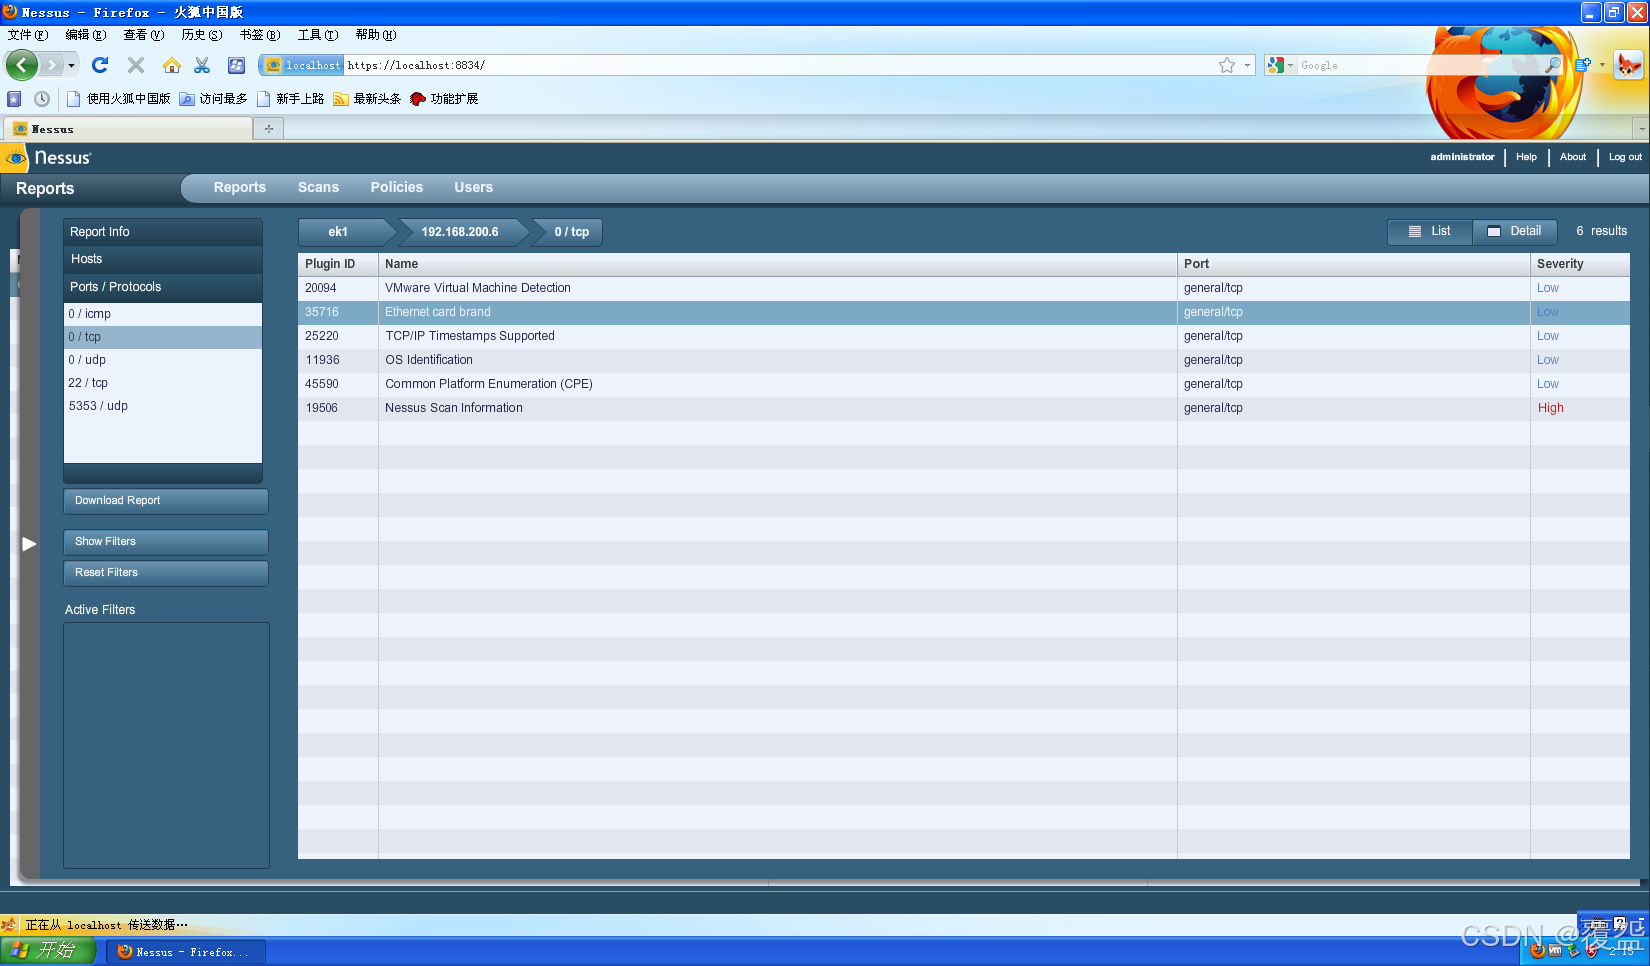
Task: Reload the page with the refresh icon
Action: [100, 65]
